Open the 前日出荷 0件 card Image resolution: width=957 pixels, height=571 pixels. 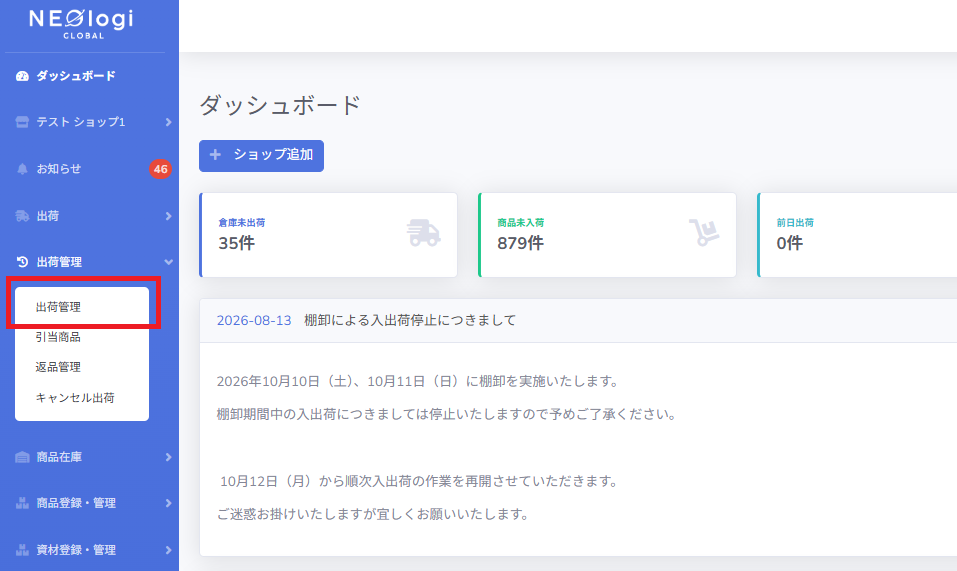[857, 235]
